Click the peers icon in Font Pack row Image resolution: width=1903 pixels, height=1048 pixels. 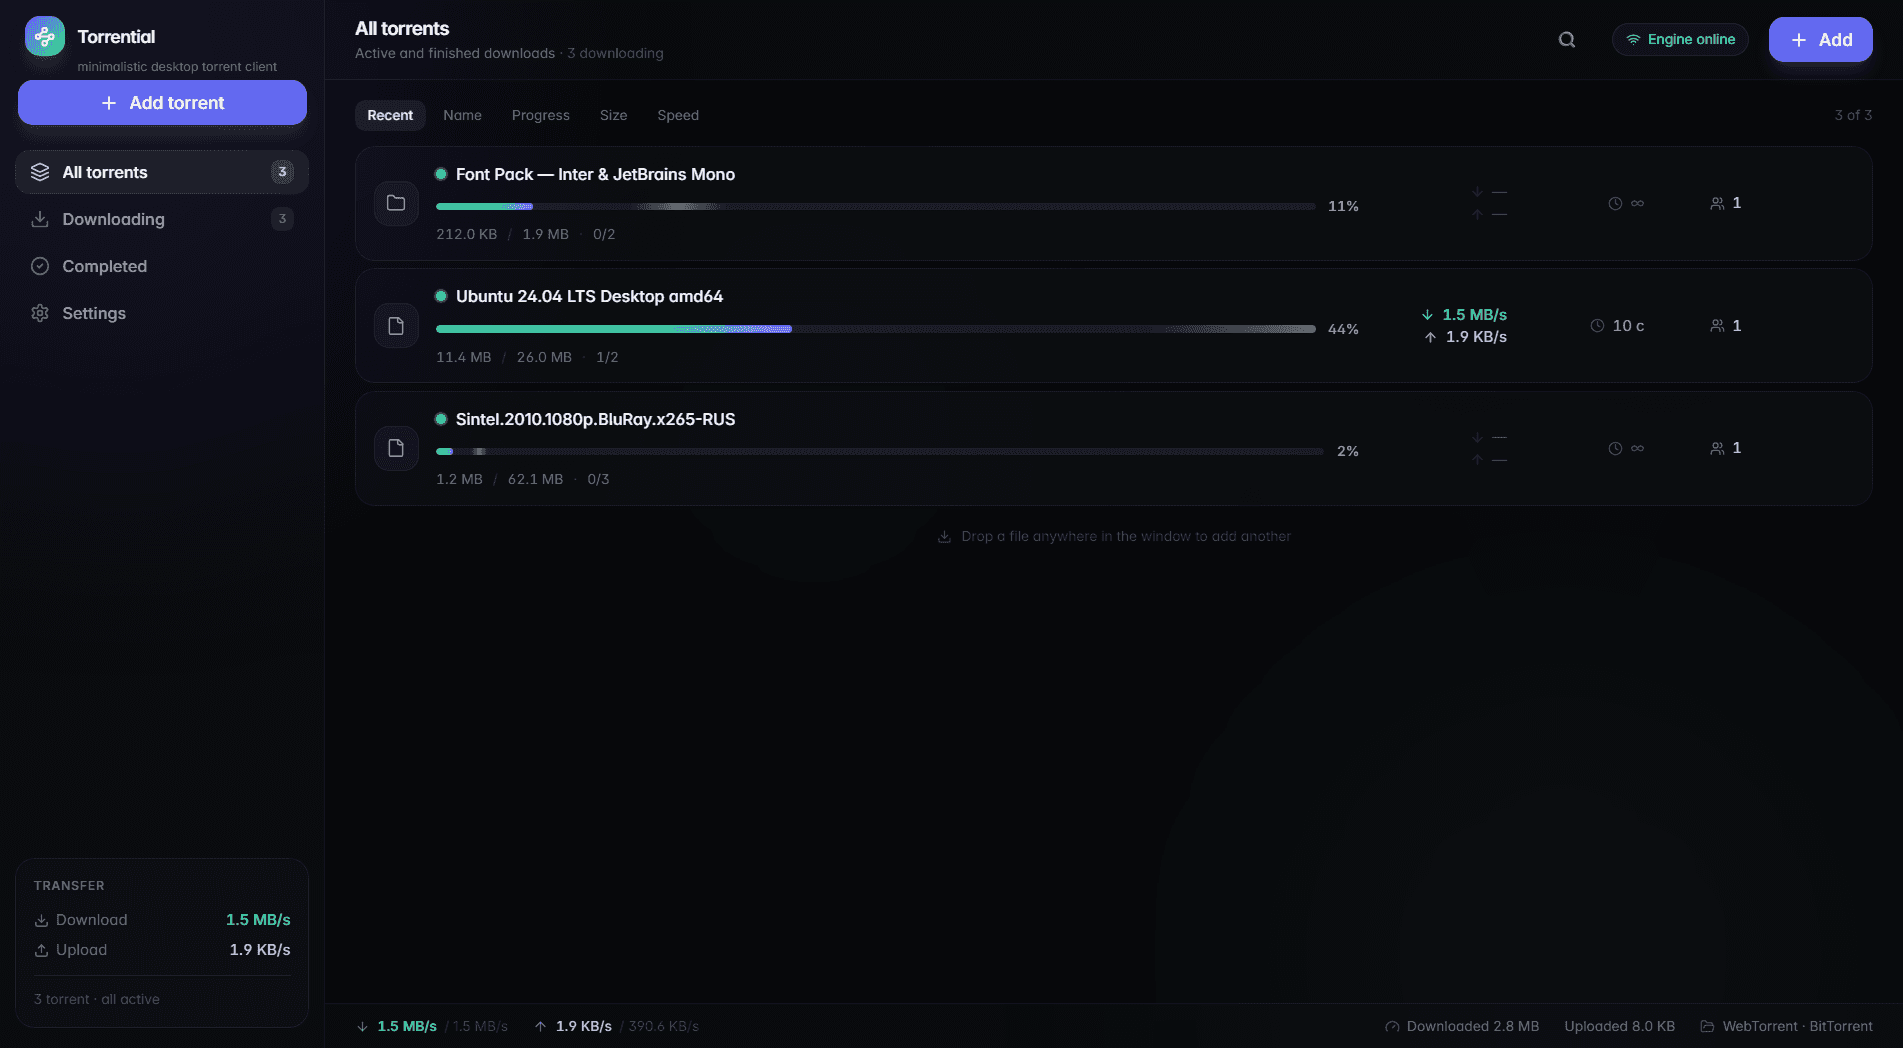point(1717,203)
